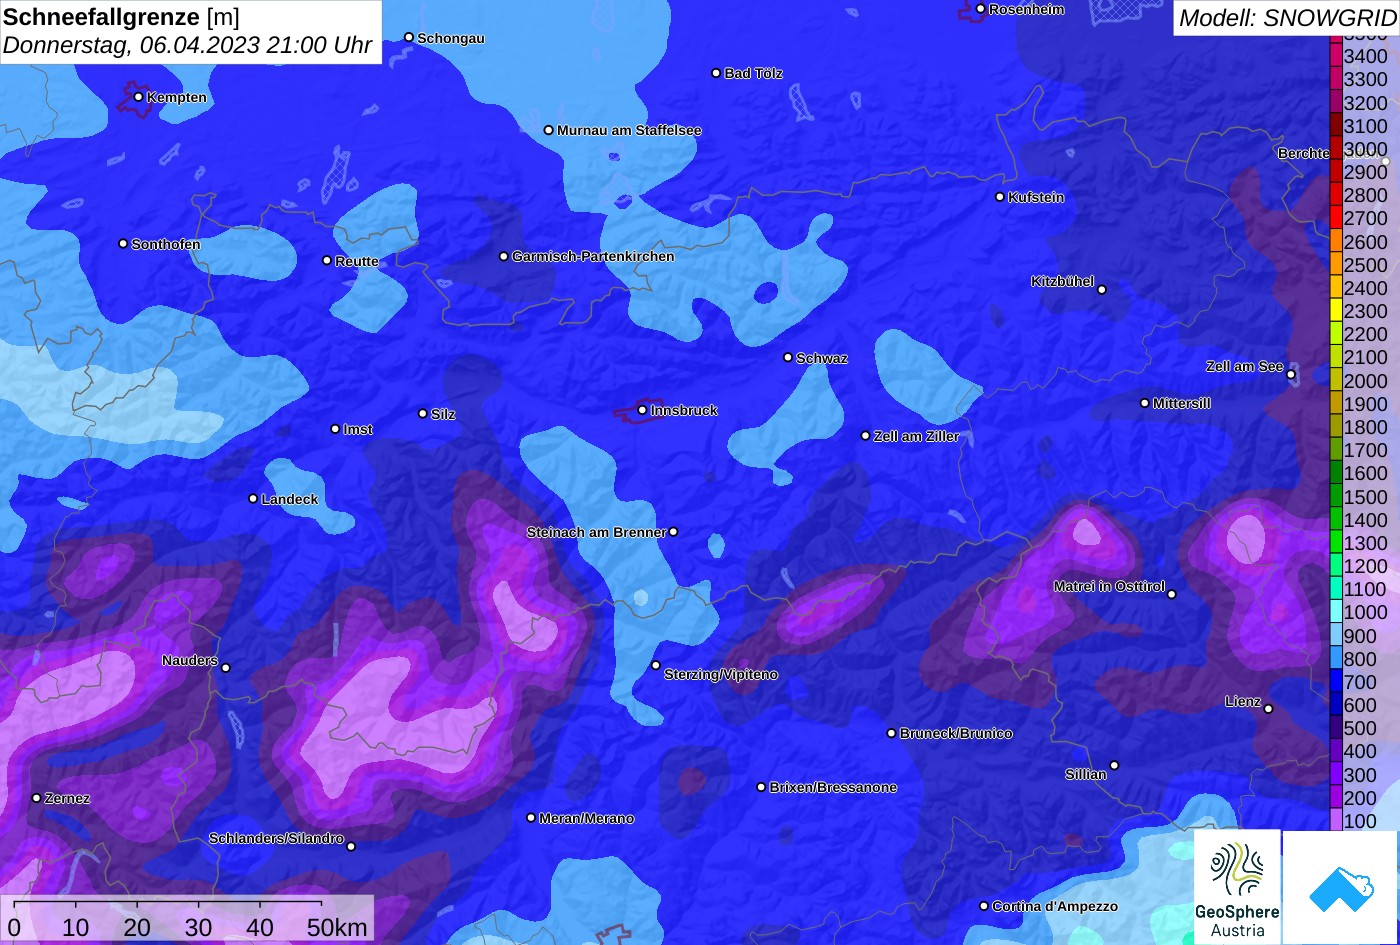Screen dimensions: 1400x945
Task: Click the 2300 legend value
Action: [1366, 312]
